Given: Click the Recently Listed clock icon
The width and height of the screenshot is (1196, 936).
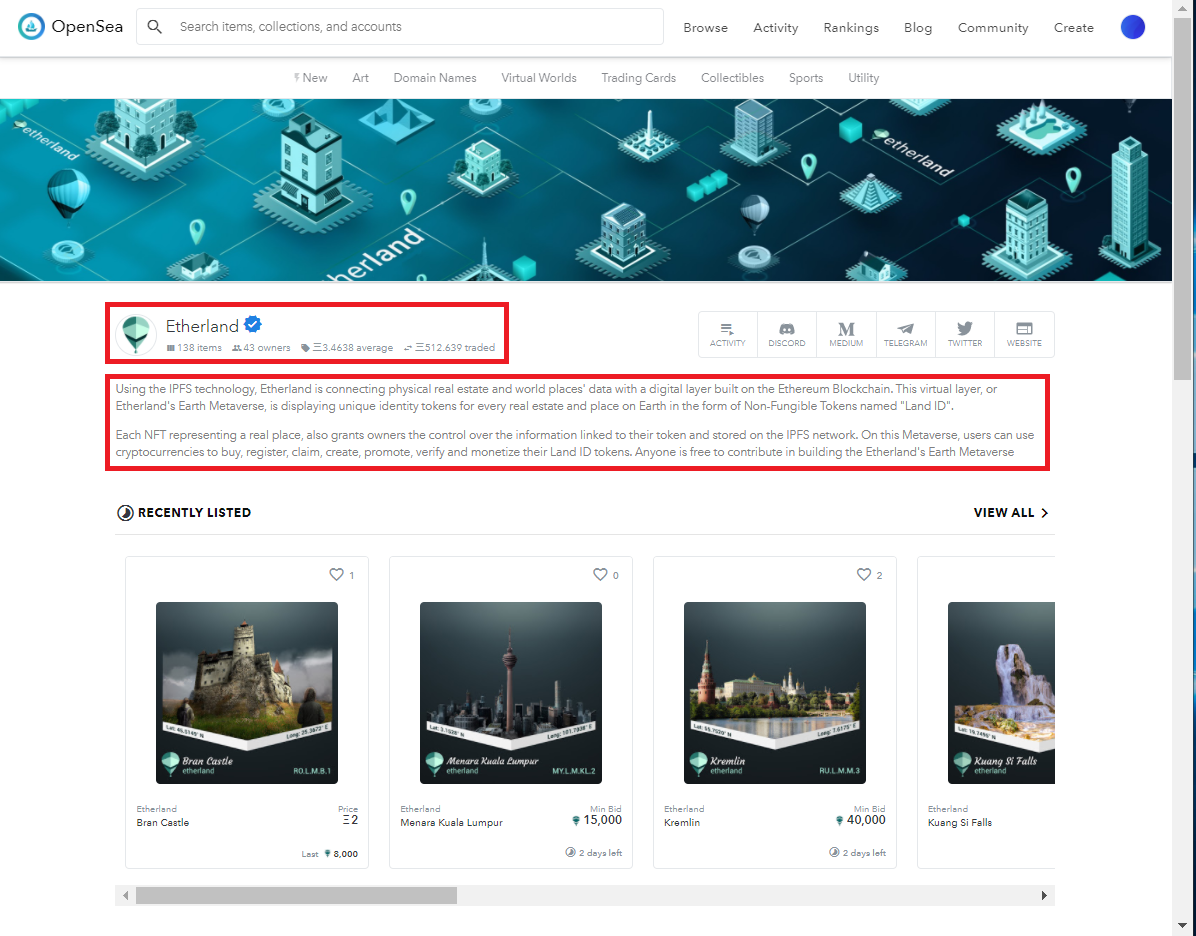Looking at the screenshot, I should point(125,513).
